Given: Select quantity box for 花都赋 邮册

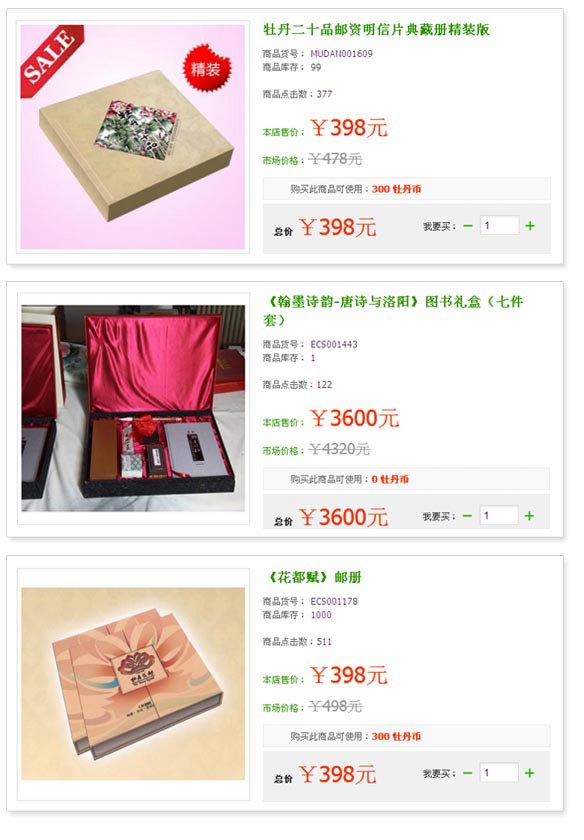Looking at the screenshot, I should click(499, 772).
